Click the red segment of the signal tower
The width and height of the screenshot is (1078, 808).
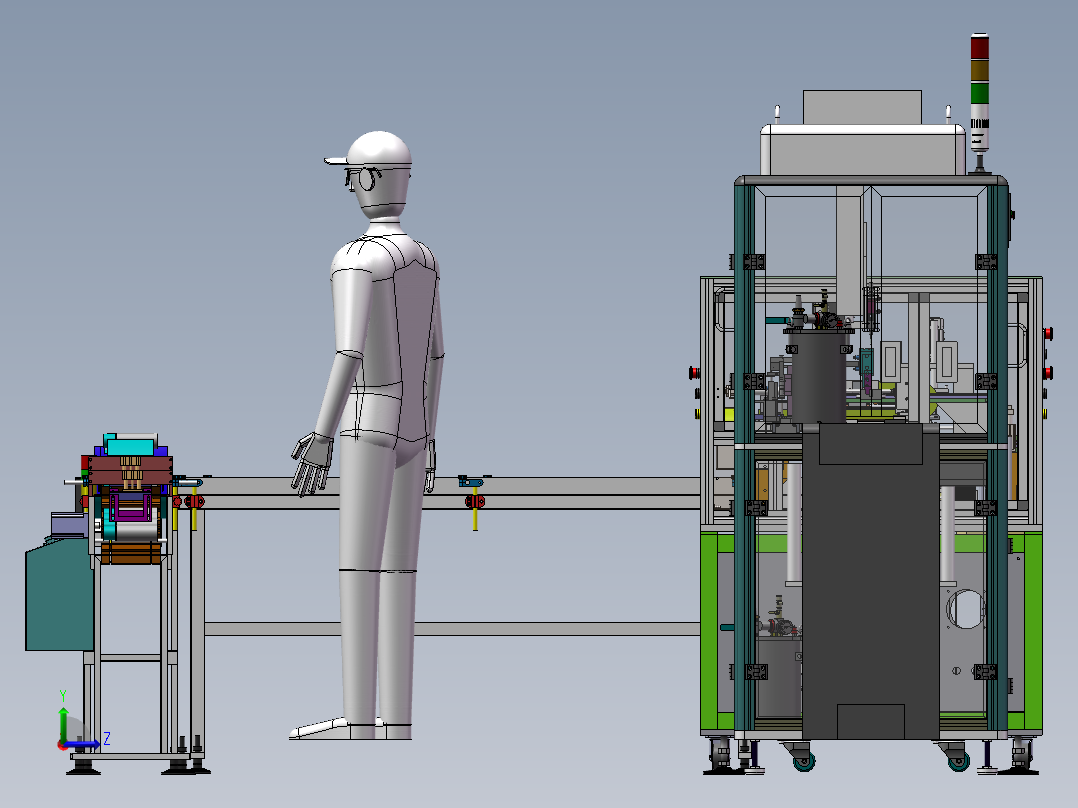pyautogui.click(x=980, y=47)
